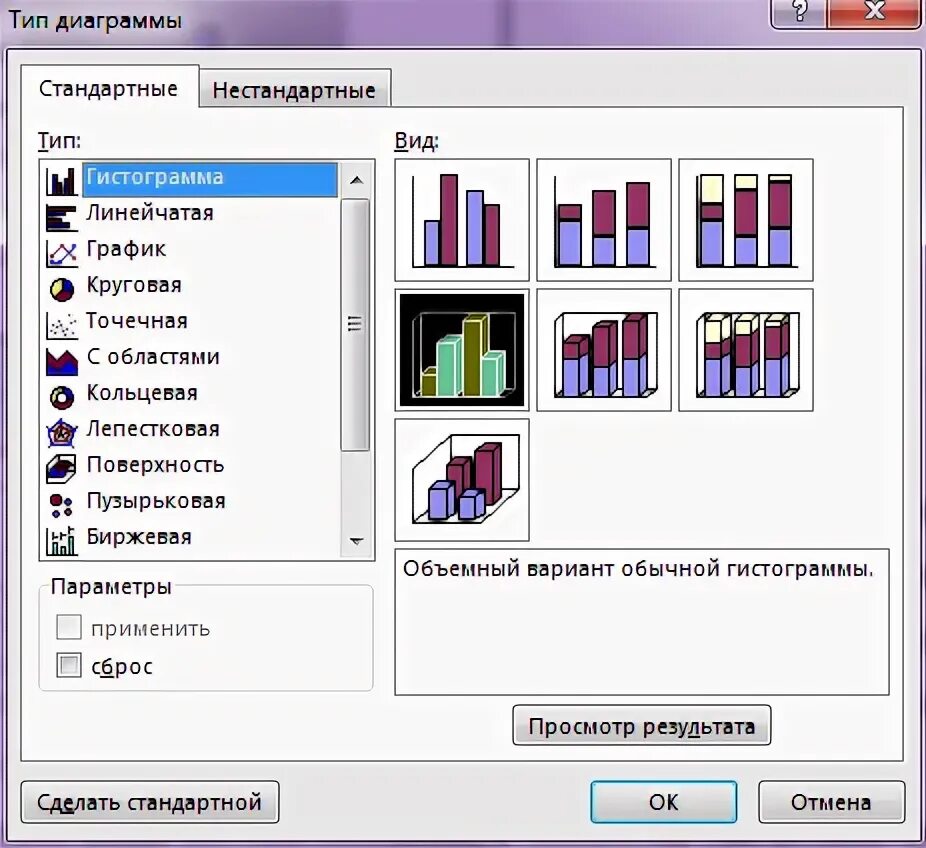Click the Поверхность surface chart icon
Screen dimensions: 926x848
[61, 469]
